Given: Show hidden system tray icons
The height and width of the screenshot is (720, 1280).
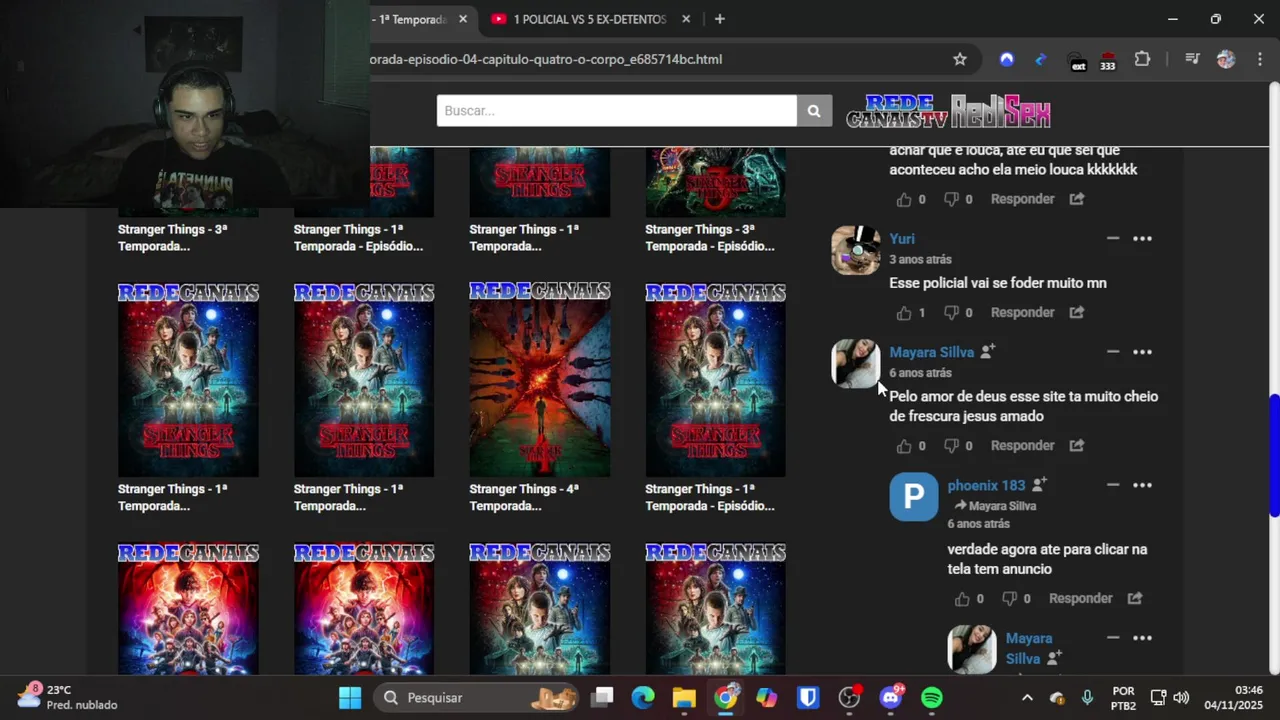Looking at the screenshot, I should point(1027,698).
